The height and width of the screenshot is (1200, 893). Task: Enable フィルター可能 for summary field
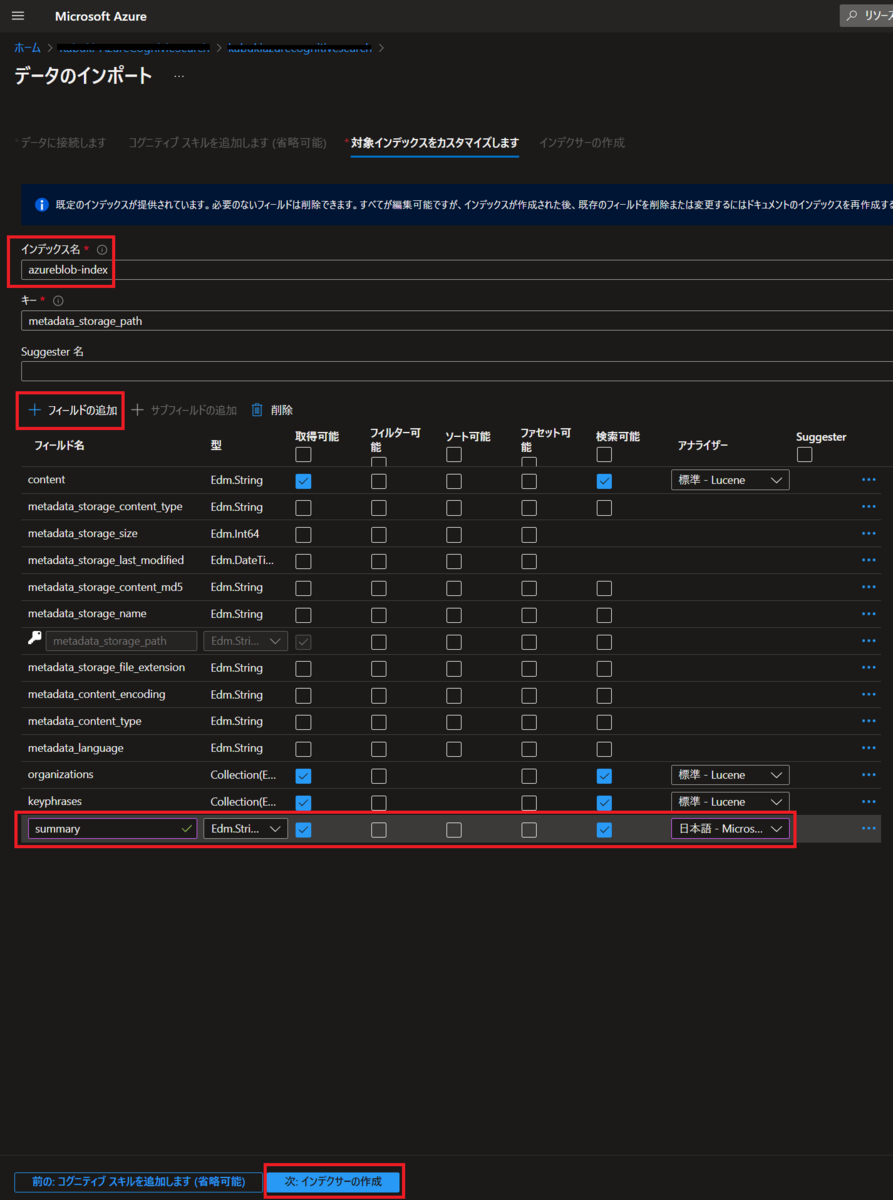tap(379, 829)
